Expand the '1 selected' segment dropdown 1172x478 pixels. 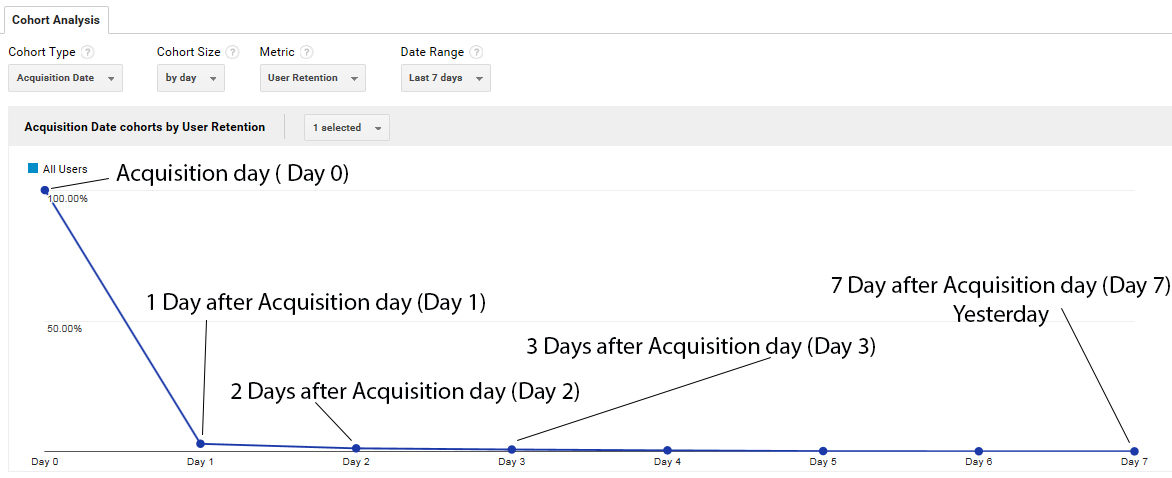[347, 128]
